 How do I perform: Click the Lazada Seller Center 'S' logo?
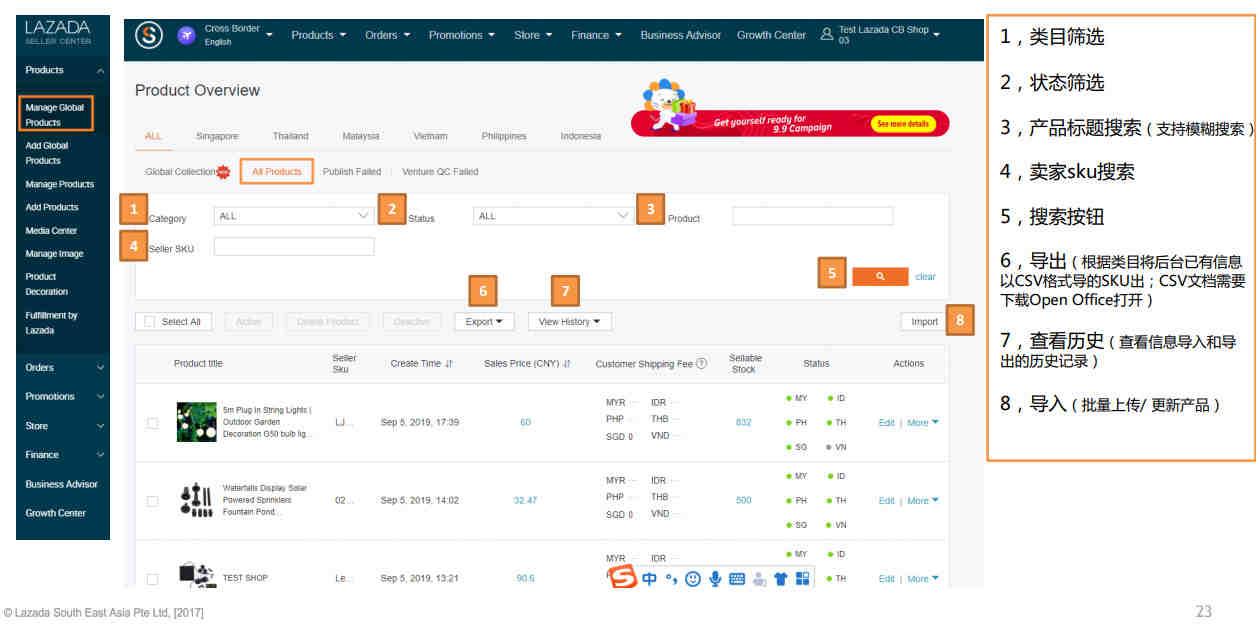coord(149,35)
